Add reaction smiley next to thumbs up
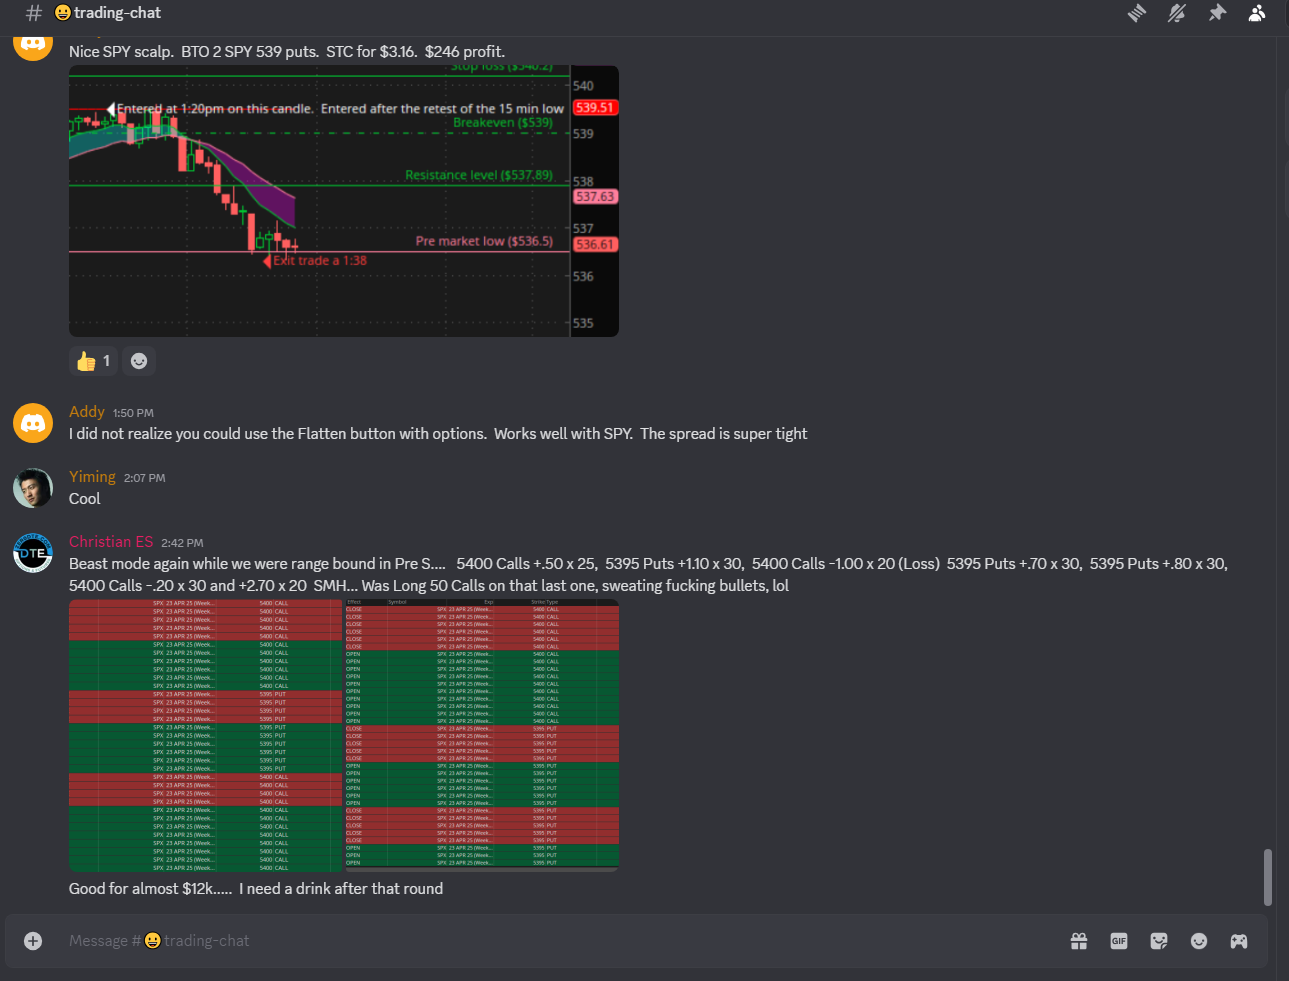Screen dimensions: 1289x981 tap(139, 361)
